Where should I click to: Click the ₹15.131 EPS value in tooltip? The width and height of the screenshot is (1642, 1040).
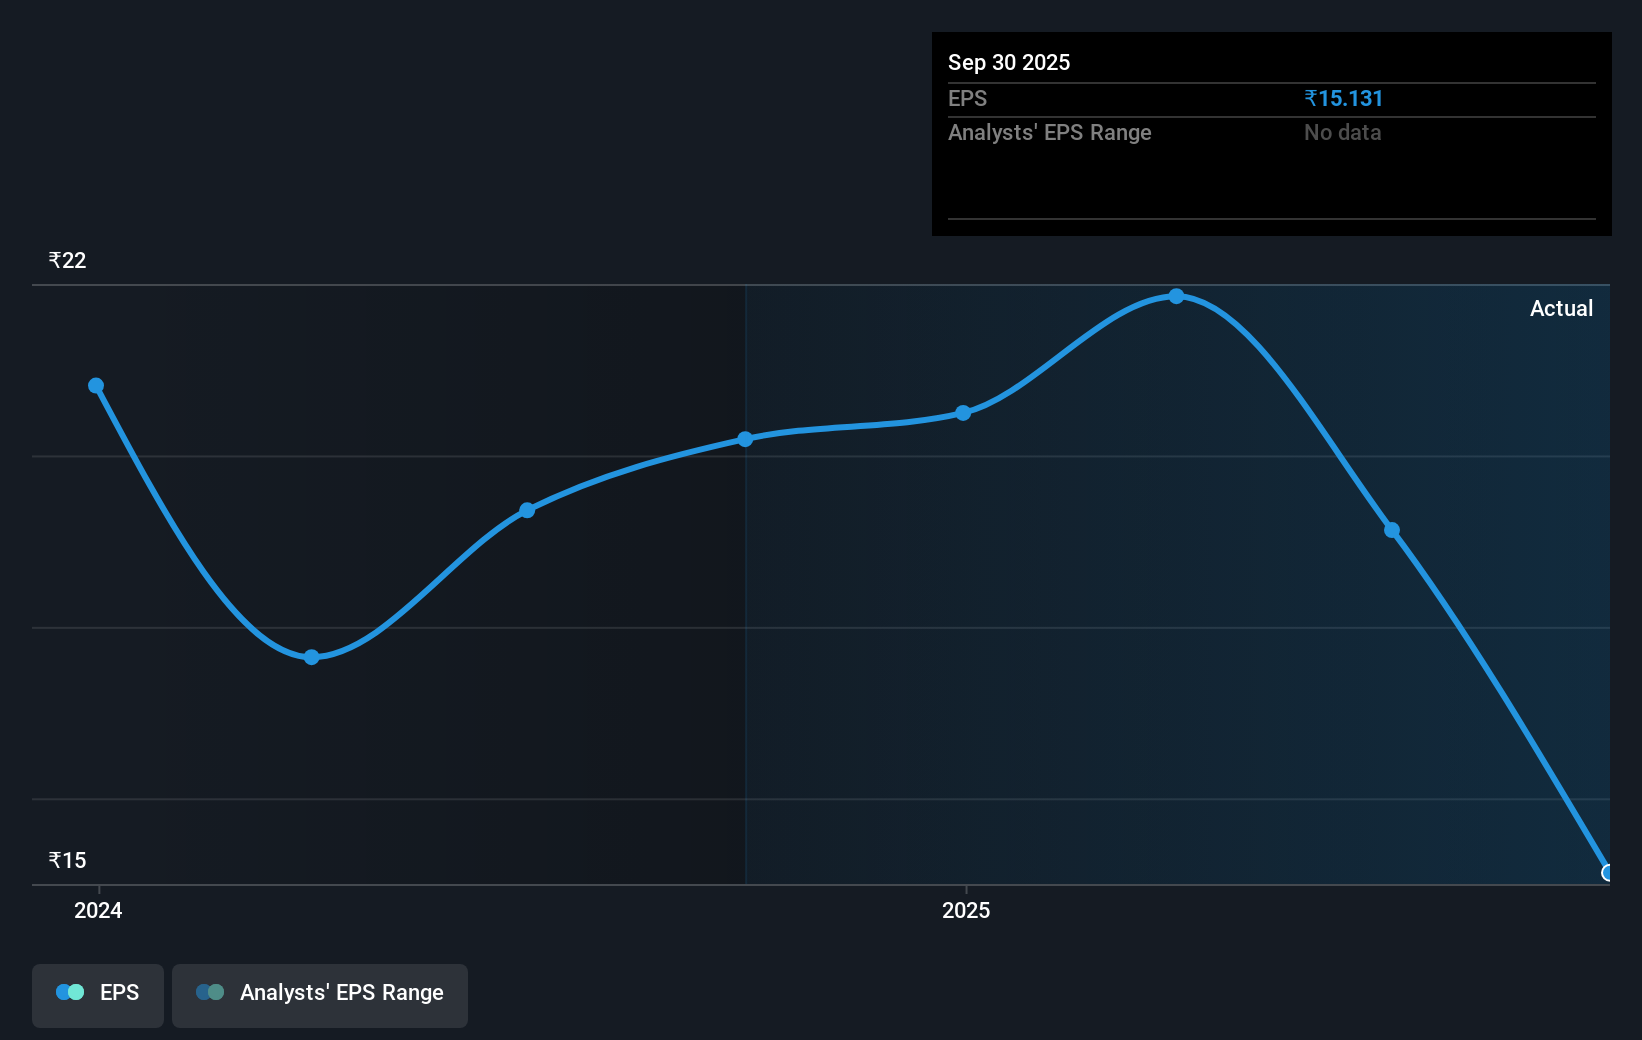pos(1343,98)
